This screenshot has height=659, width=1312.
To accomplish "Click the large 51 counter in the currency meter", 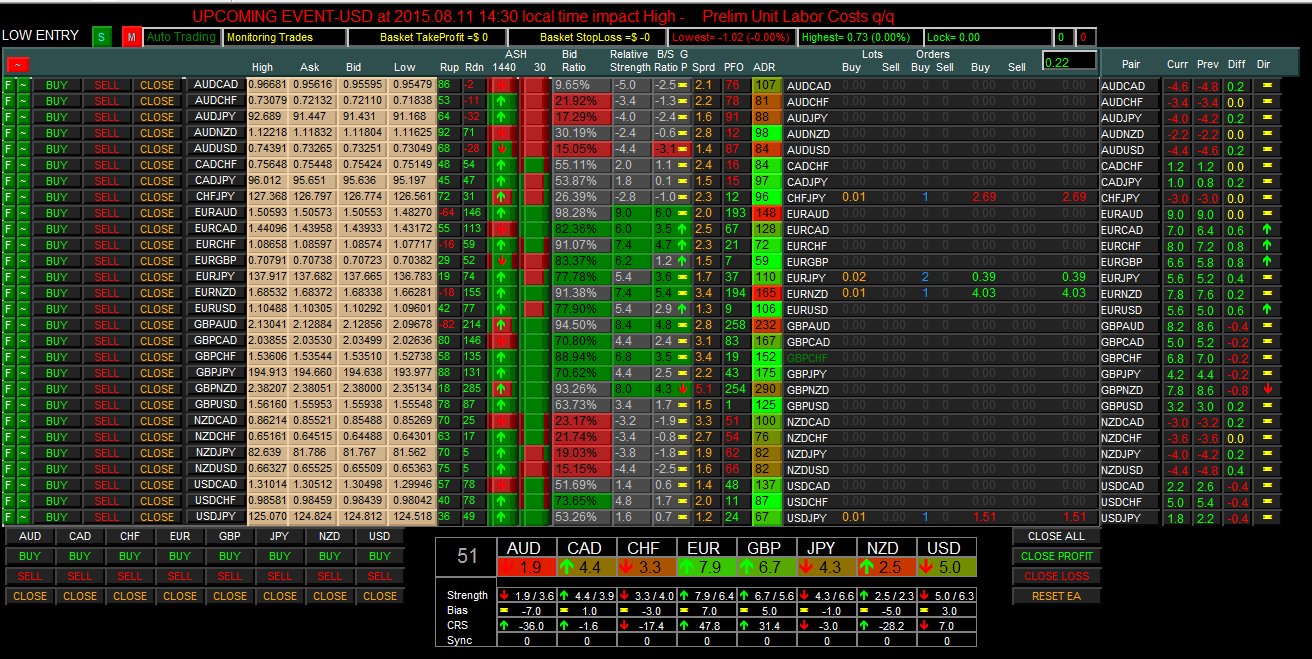I will click(x=467, y=557).
